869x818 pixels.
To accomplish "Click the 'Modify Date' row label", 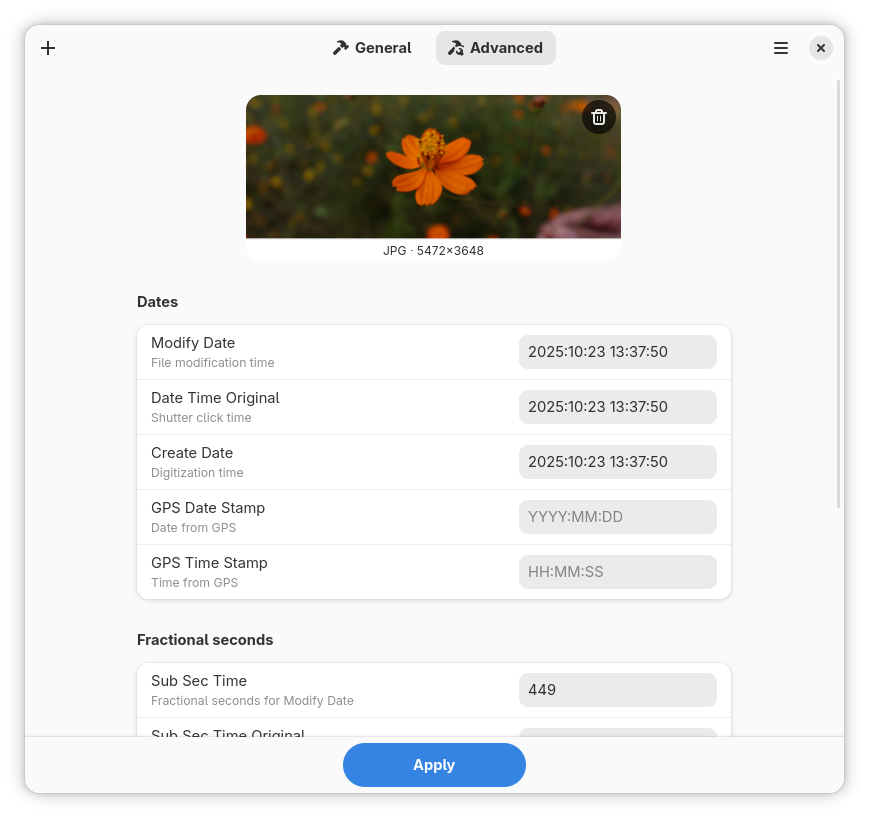I will 193,343.
